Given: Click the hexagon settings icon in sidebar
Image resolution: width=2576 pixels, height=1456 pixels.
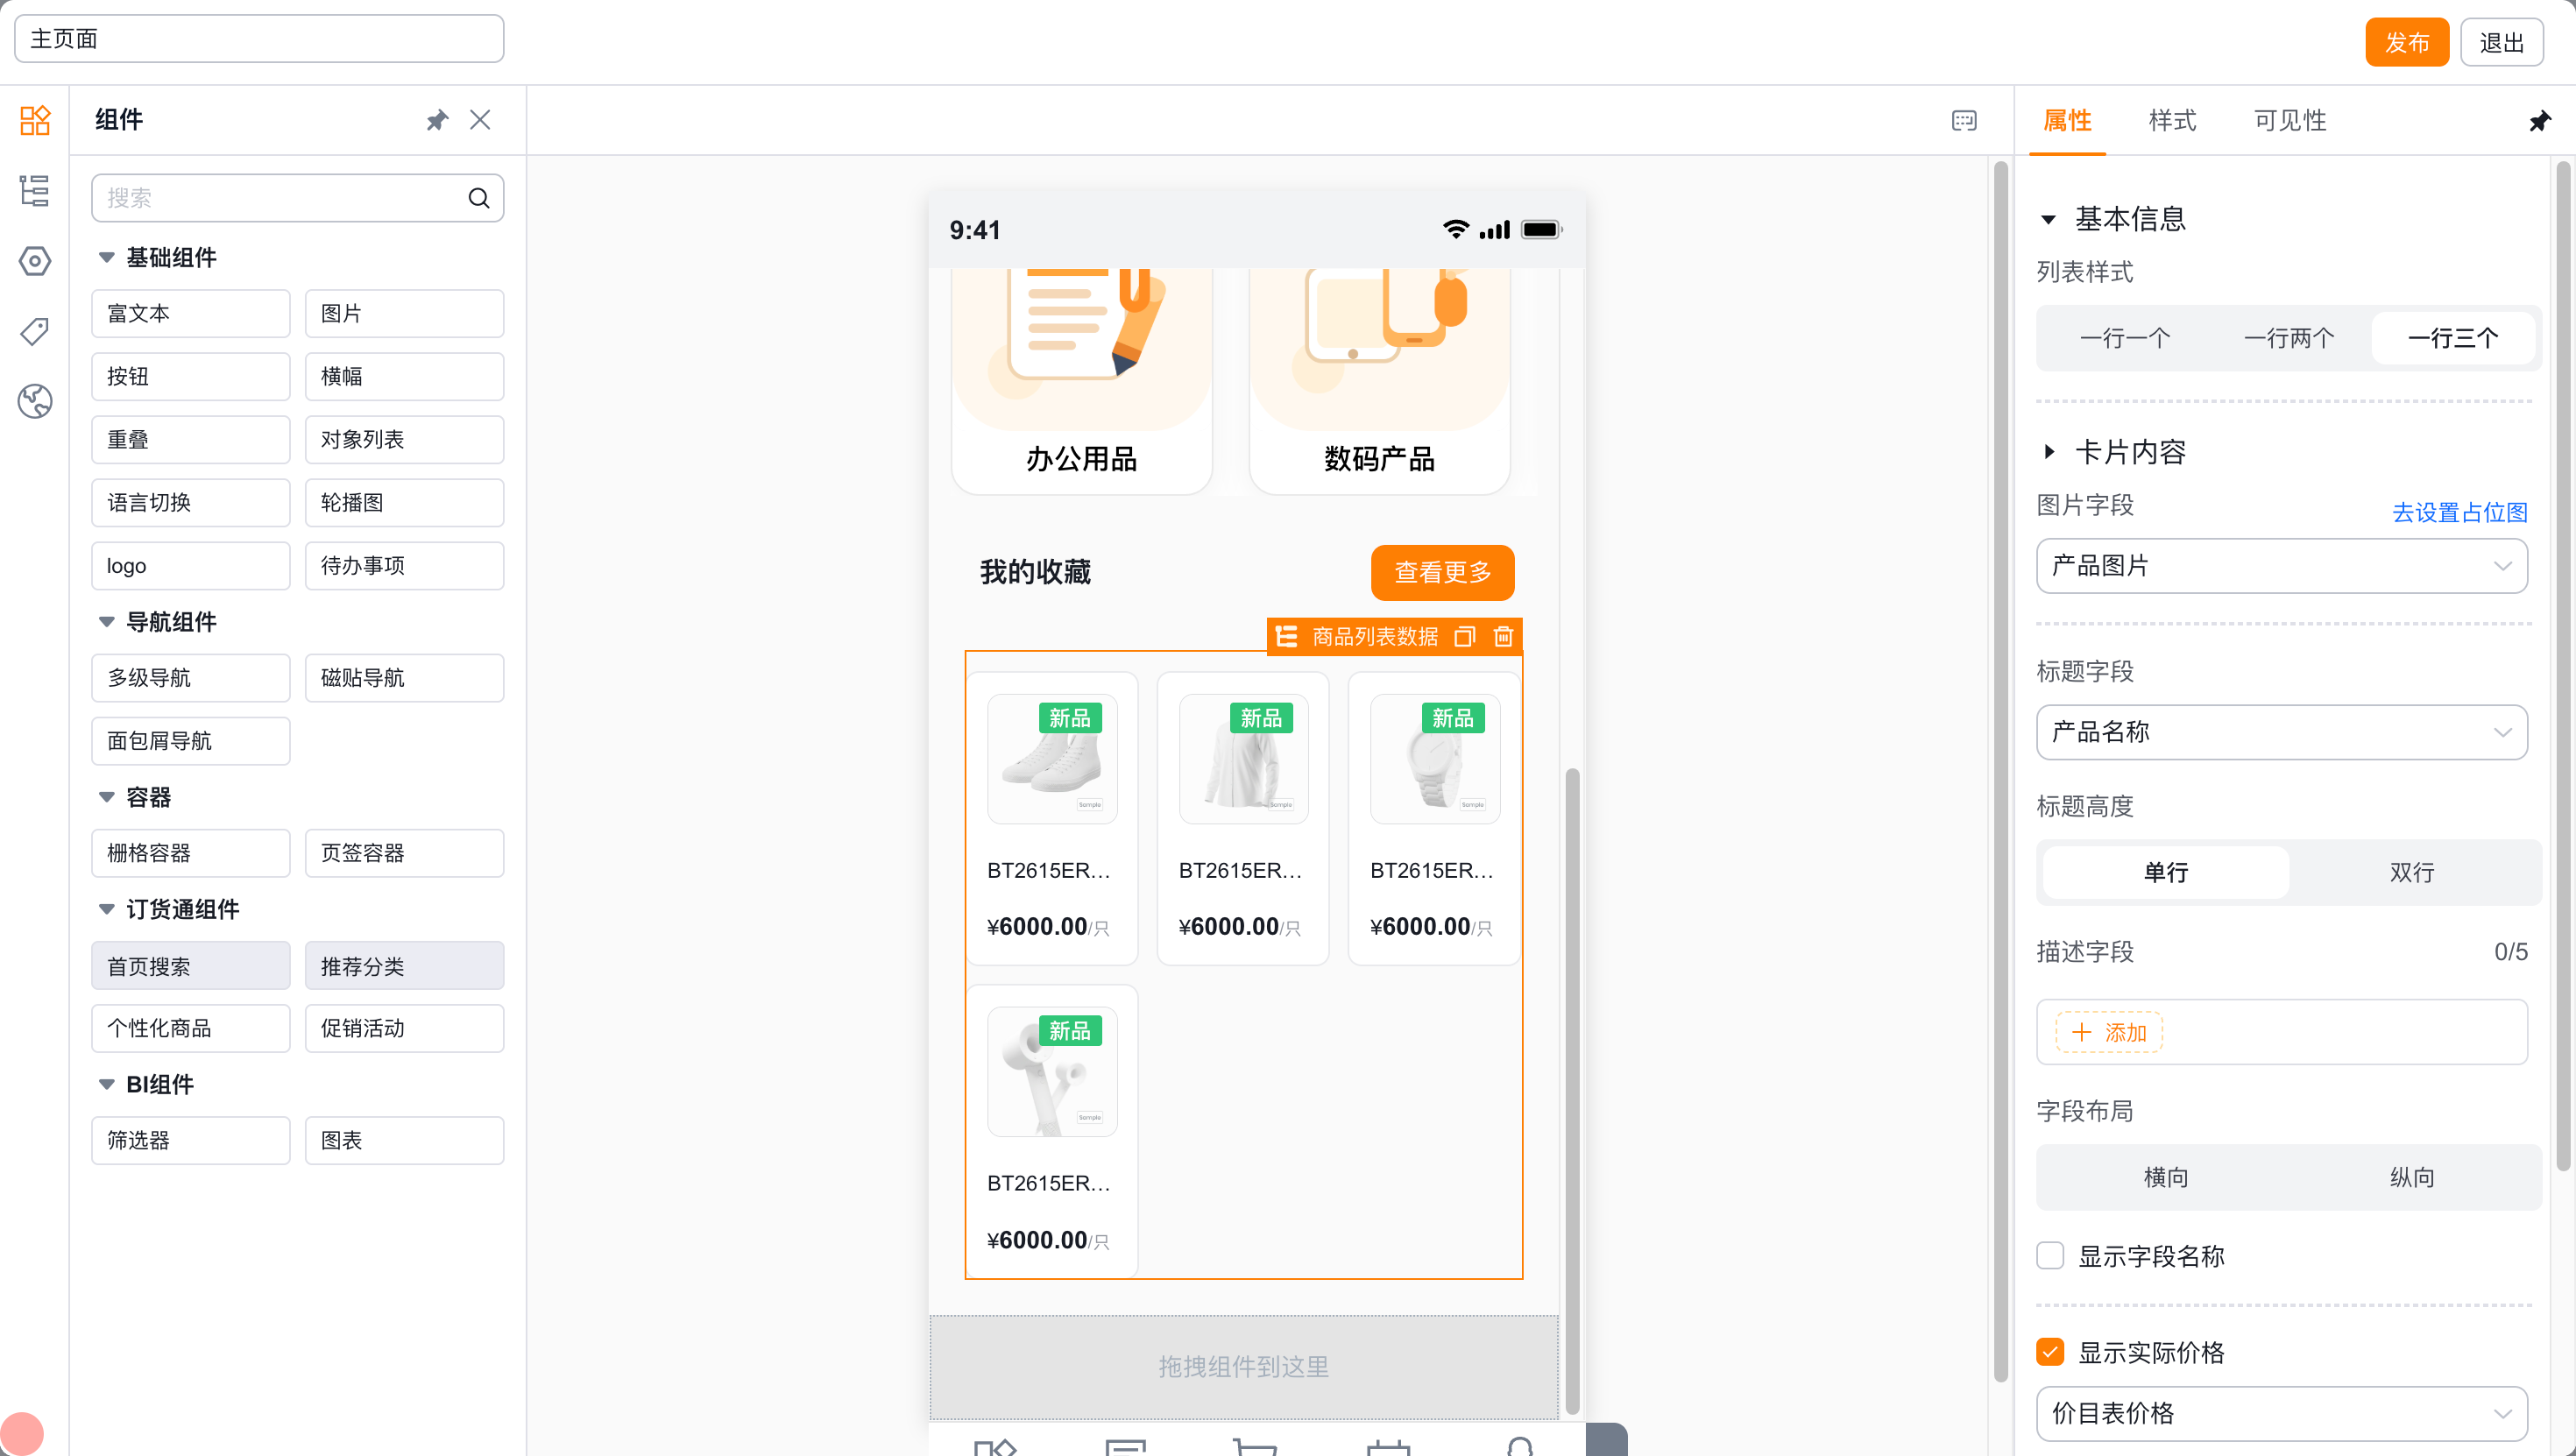Looking at the screenshot, I should point(35,261).
